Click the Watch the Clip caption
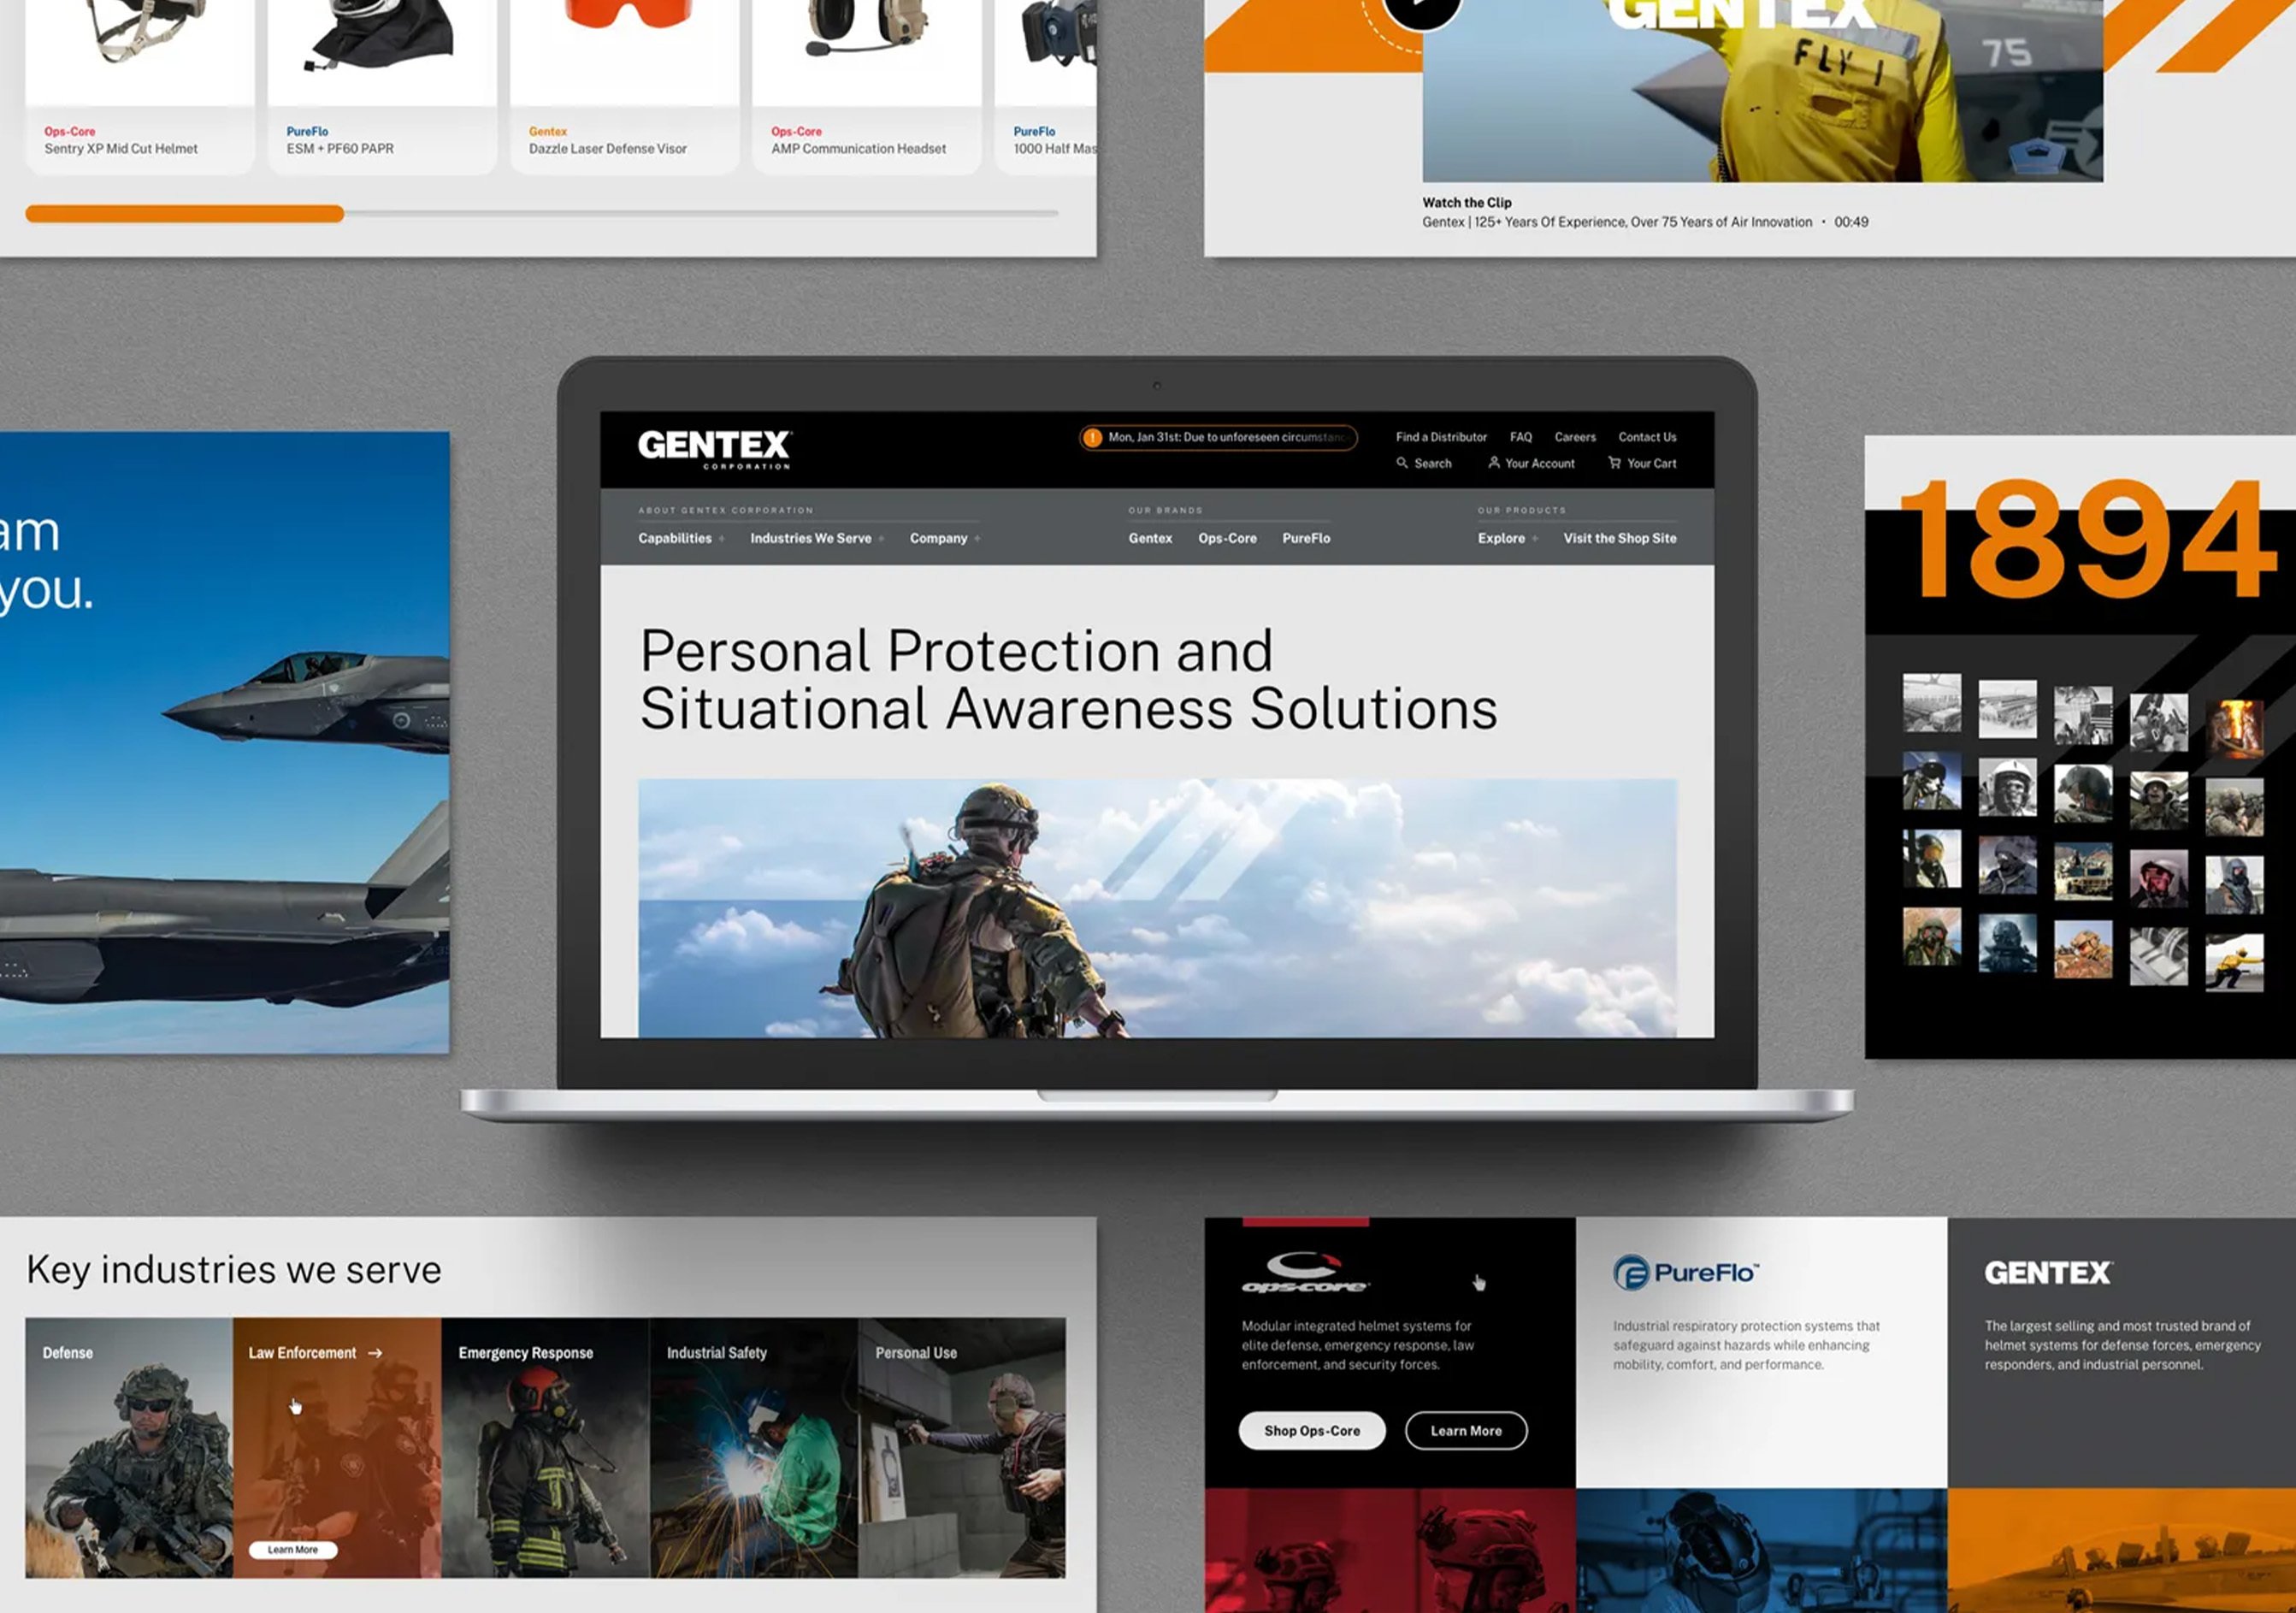2296x1613 pixels. pyautogui.click(x=1467, y=202)
